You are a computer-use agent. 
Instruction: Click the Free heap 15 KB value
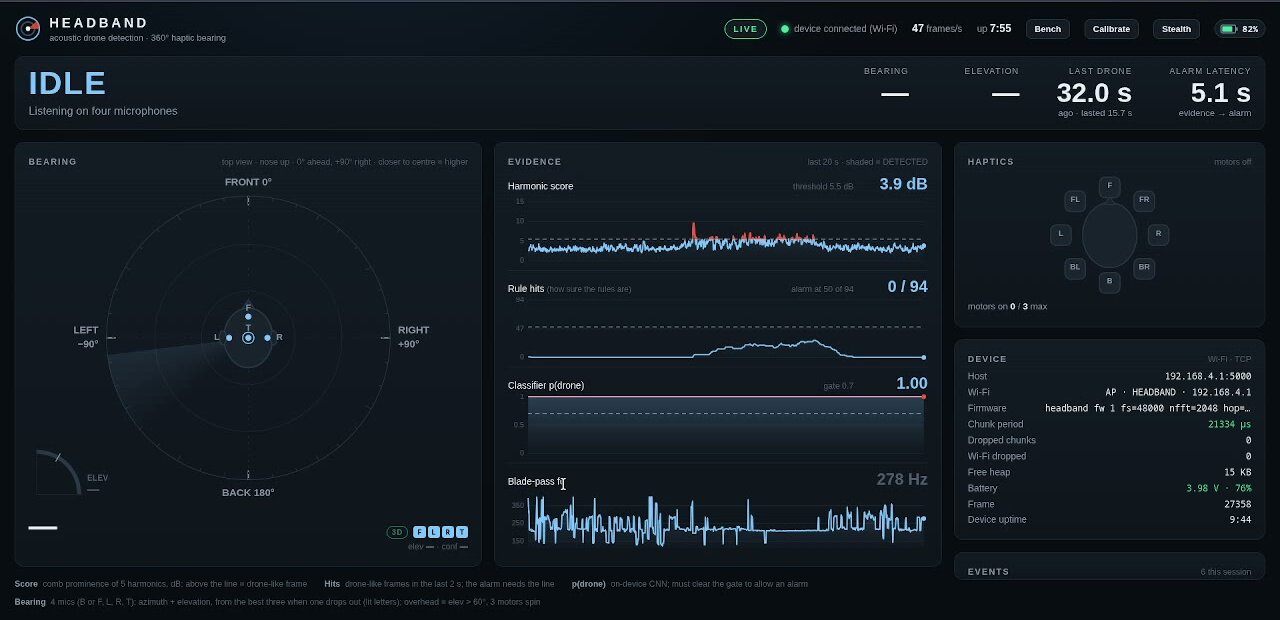click(x=1237, y=472)
